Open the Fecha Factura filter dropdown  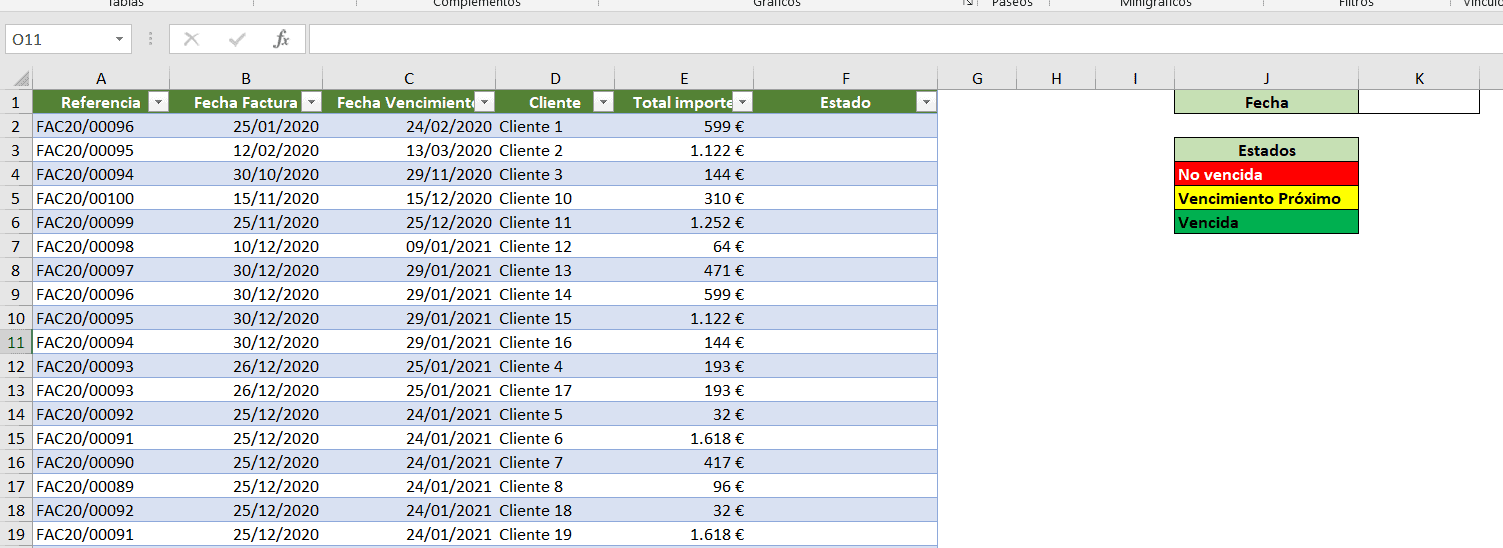pos(311,102)
